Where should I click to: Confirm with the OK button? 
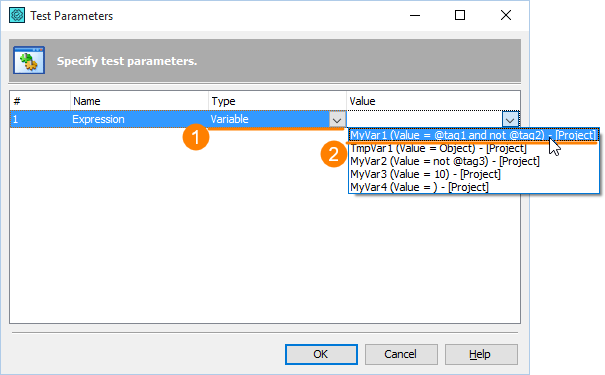tap(321, 354)
